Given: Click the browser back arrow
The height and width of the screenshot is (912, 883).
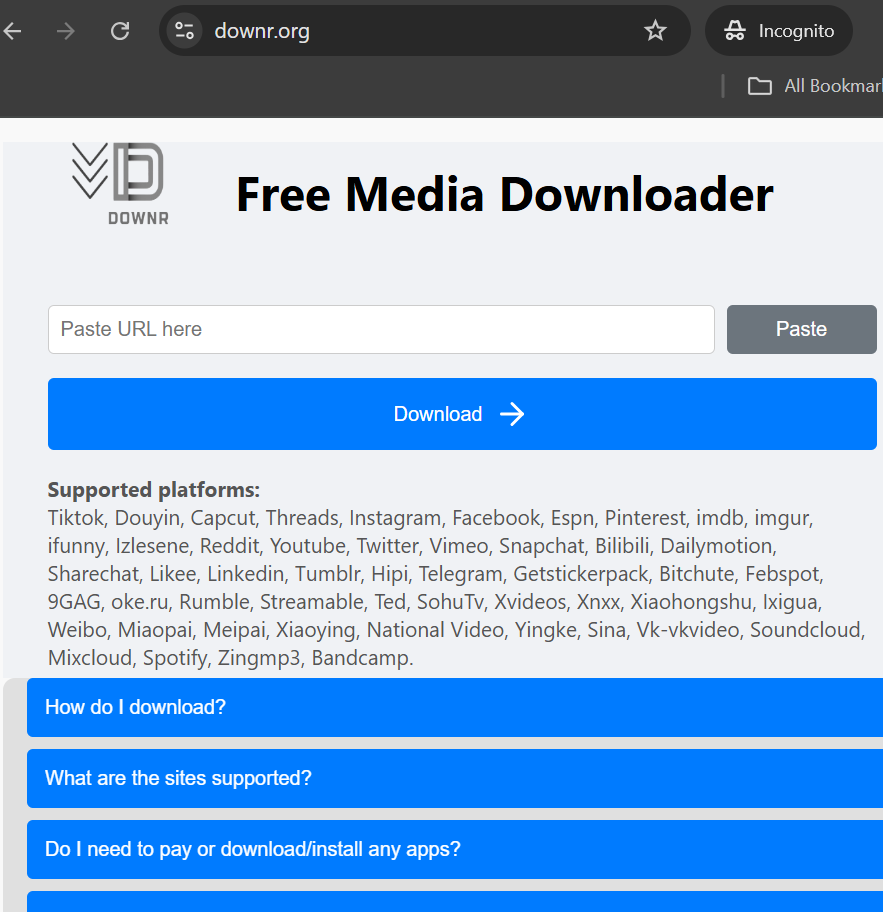Looking at the screenshot, I should [x=13, y=31].
